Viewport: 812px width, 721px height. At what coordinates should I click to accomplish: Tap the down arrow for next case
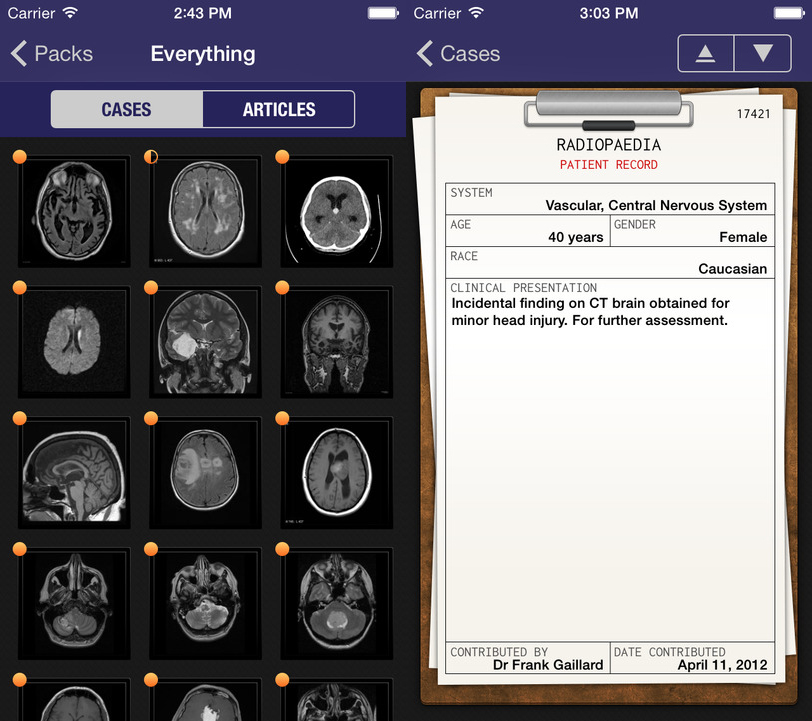pos(763,53)
